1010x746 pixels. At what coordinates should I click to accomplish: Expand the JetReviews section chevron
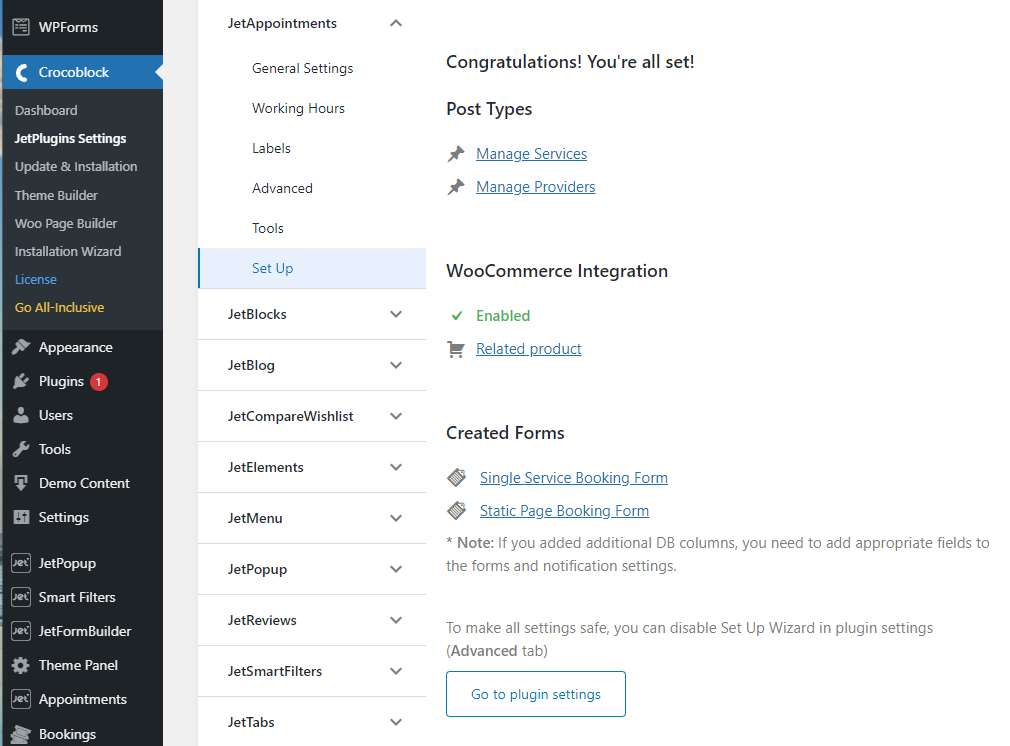point(396,620)
